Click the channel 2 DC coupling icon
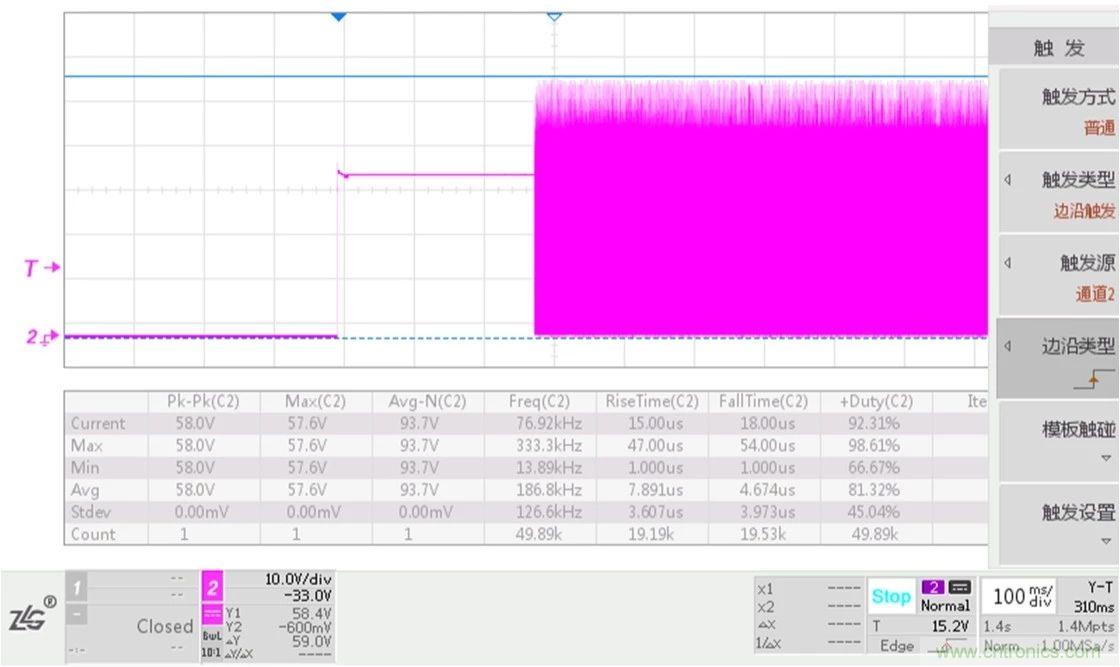 point(212,614)
